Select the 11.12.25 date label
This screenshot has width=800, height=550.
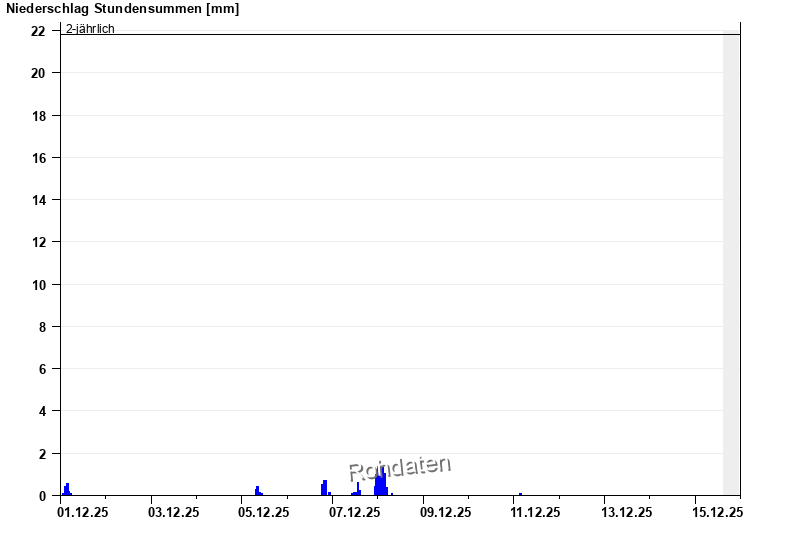click(x=536, y=513)
